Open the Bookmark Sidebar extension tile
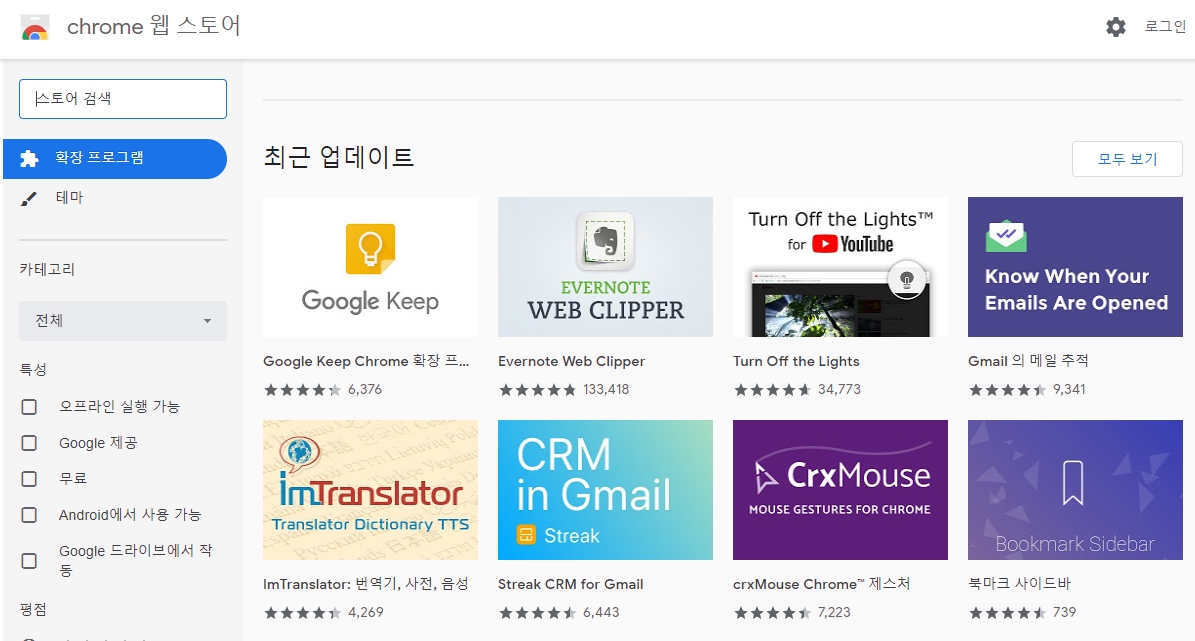Image resolution: width=1195 pixels, height=641 pixels. (x=1075, y=490)
